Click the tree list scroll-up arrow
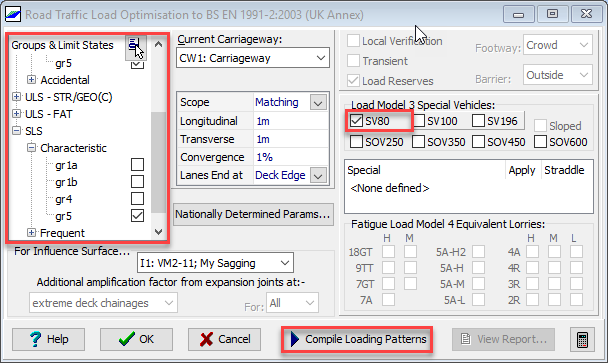Viewport: 608px width, 363px height. coord(158,44)
